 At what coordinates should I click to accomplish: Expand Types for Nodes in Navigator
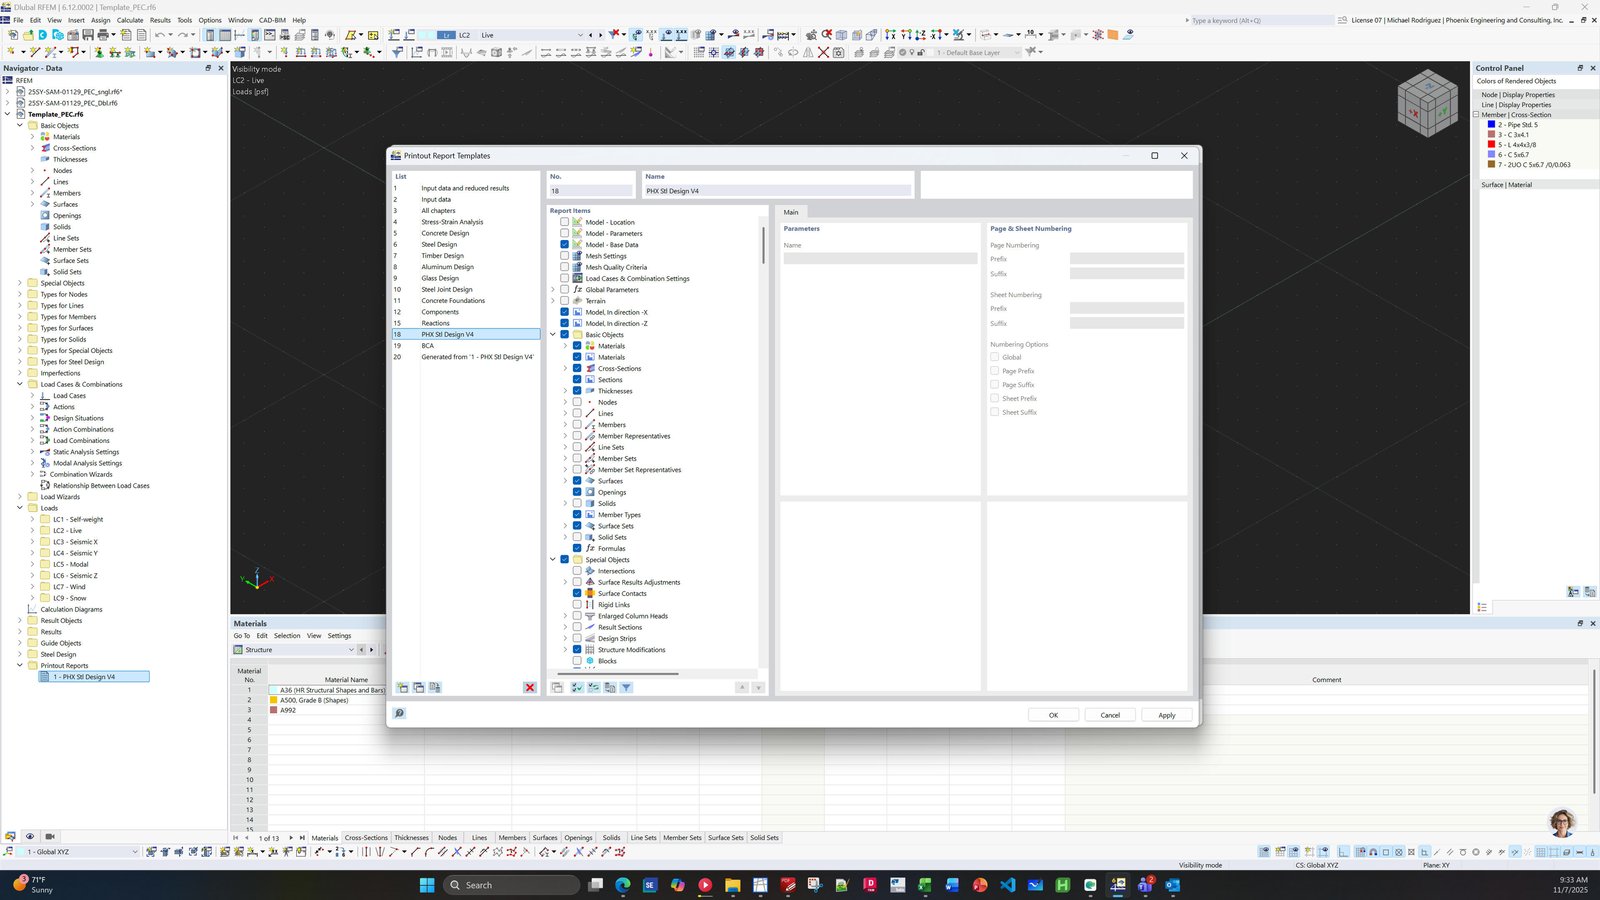19,294
